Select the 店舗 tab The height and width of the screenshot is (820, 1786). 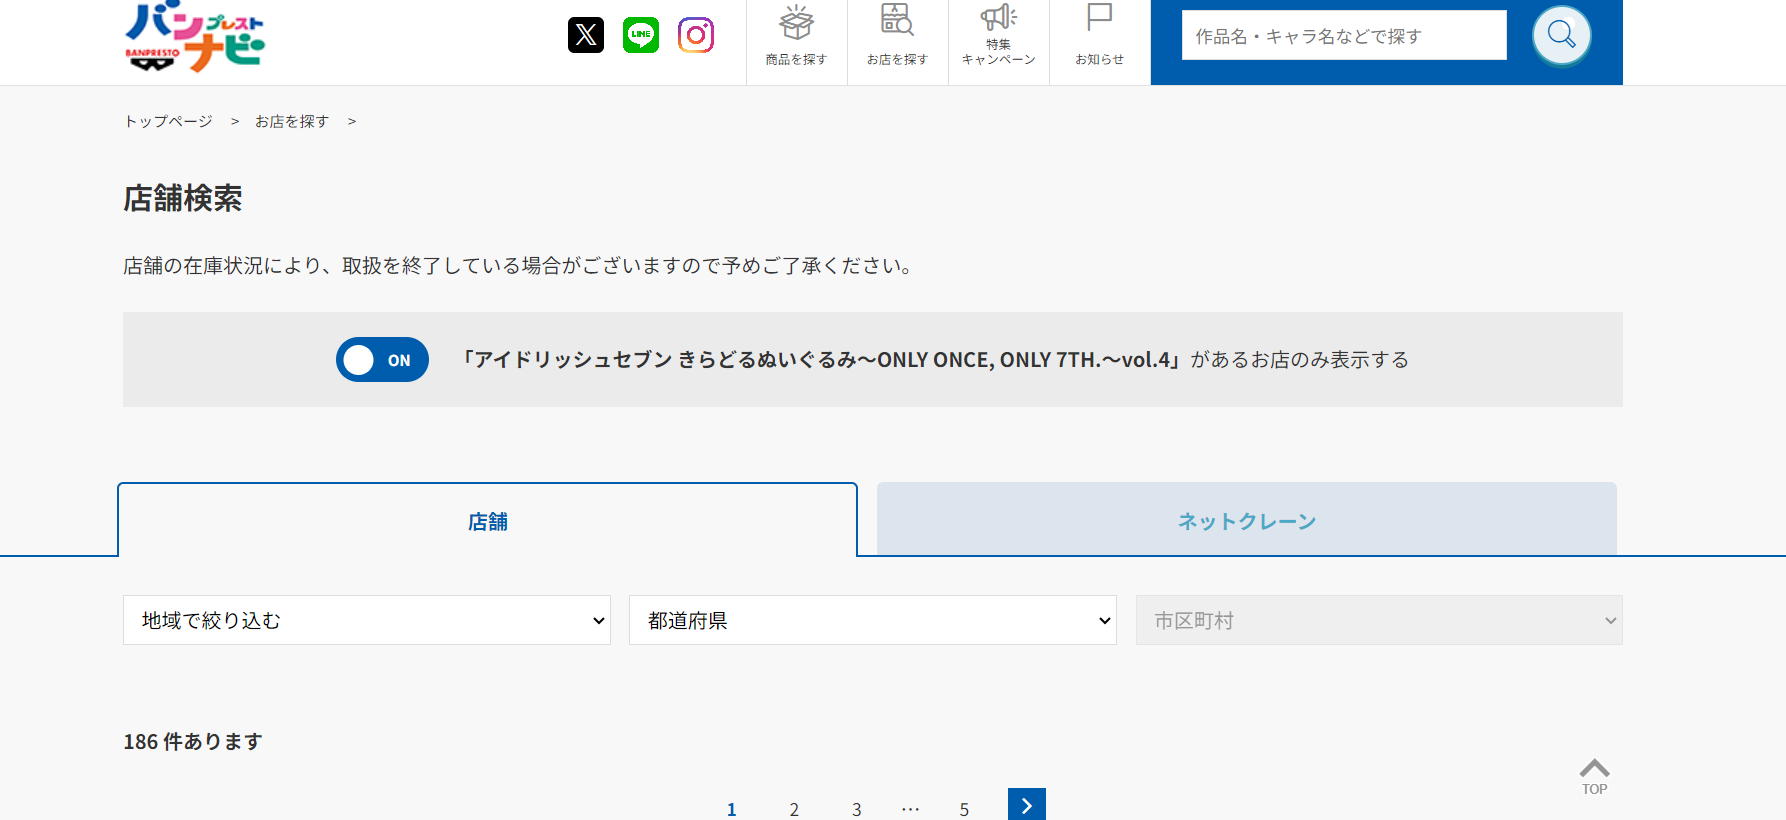pos(488,521)
